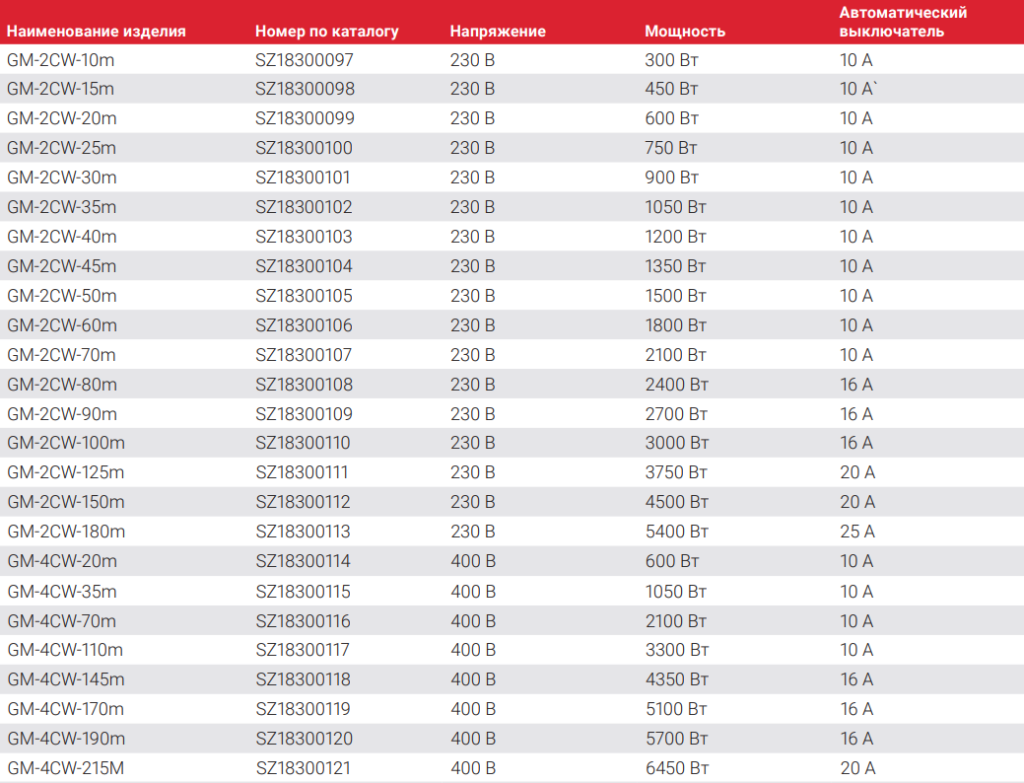Screen dimensions: 1024x783
Task: Select the "Напряжение" header cell
Action: point(498,31)
